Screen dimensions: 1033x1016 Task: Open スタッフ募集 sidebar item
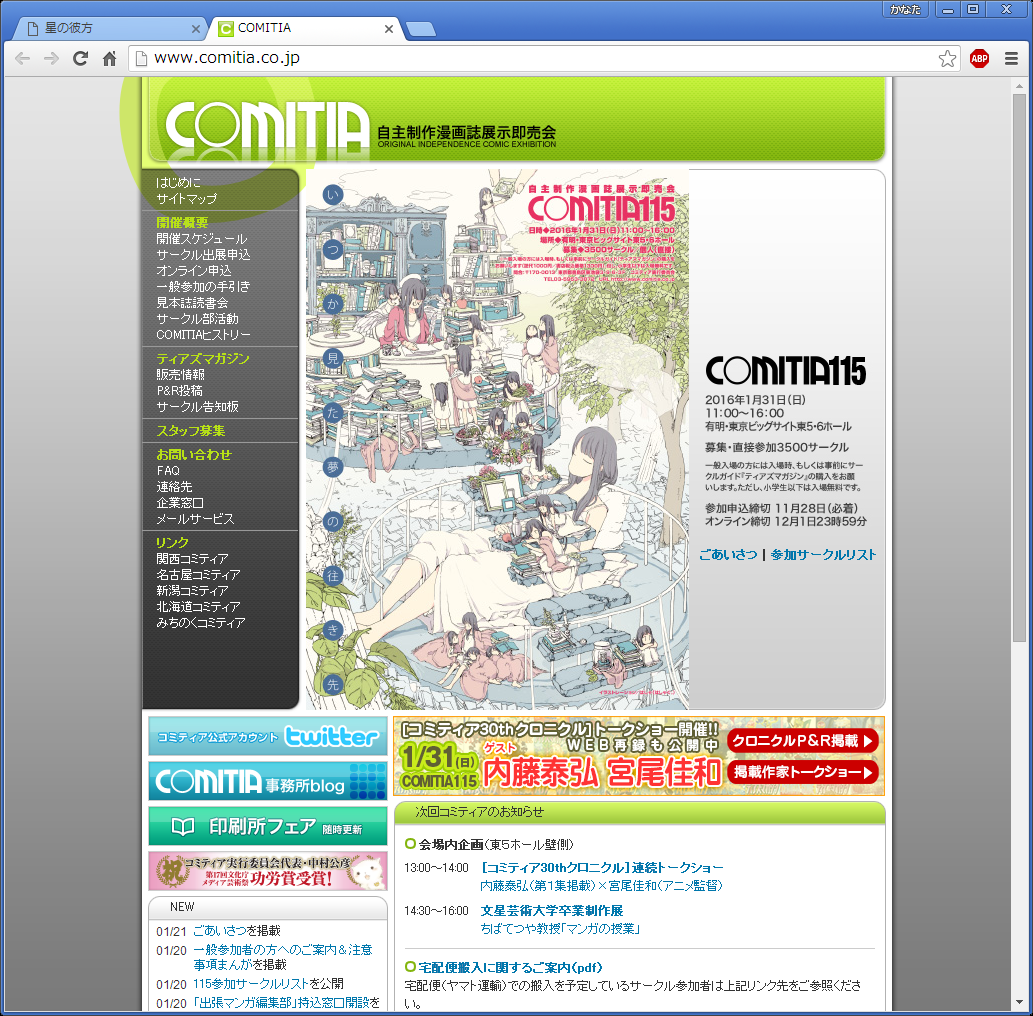pyautogui.click(x=190, y=431)
